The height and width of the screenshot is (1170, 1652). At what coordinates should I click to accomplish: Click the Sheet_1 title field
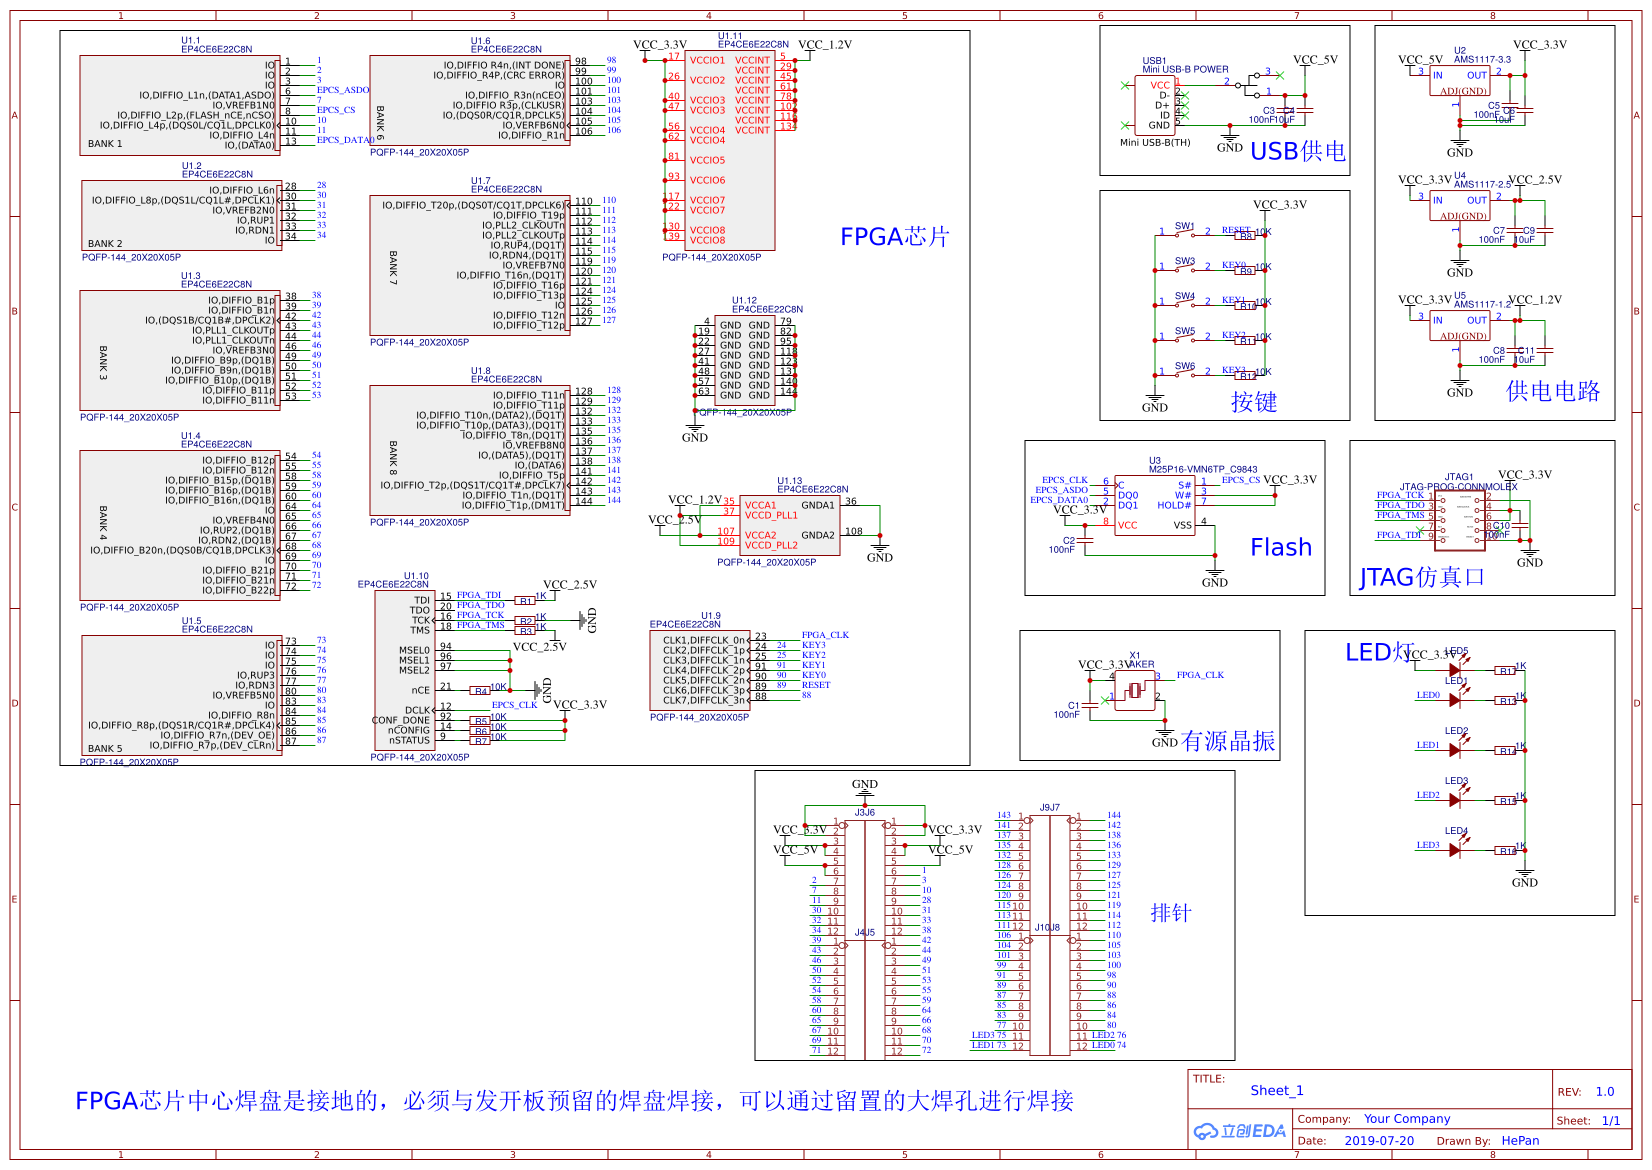point(1276,1091)
